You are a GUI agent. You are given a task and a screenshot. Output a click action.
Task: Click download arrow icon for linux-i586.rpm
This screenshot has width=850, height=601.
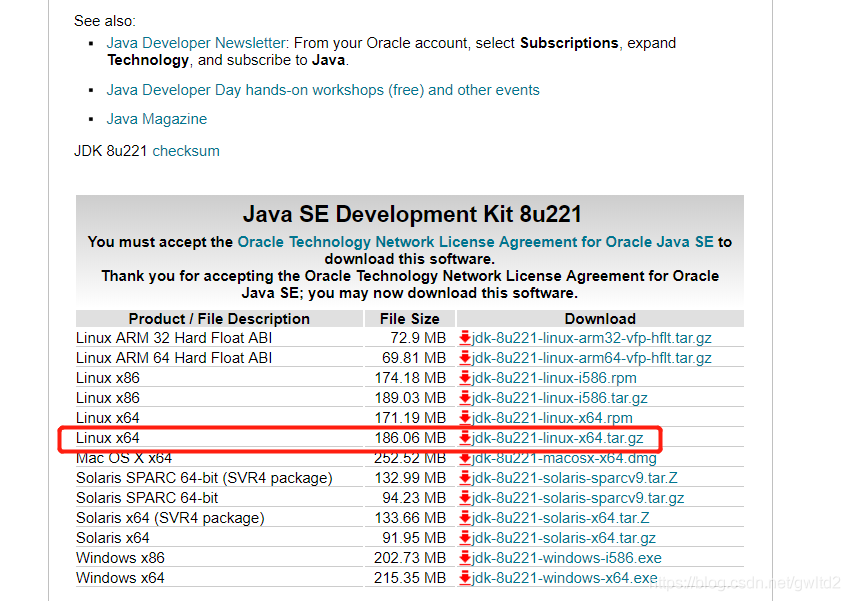click(465, 378)
